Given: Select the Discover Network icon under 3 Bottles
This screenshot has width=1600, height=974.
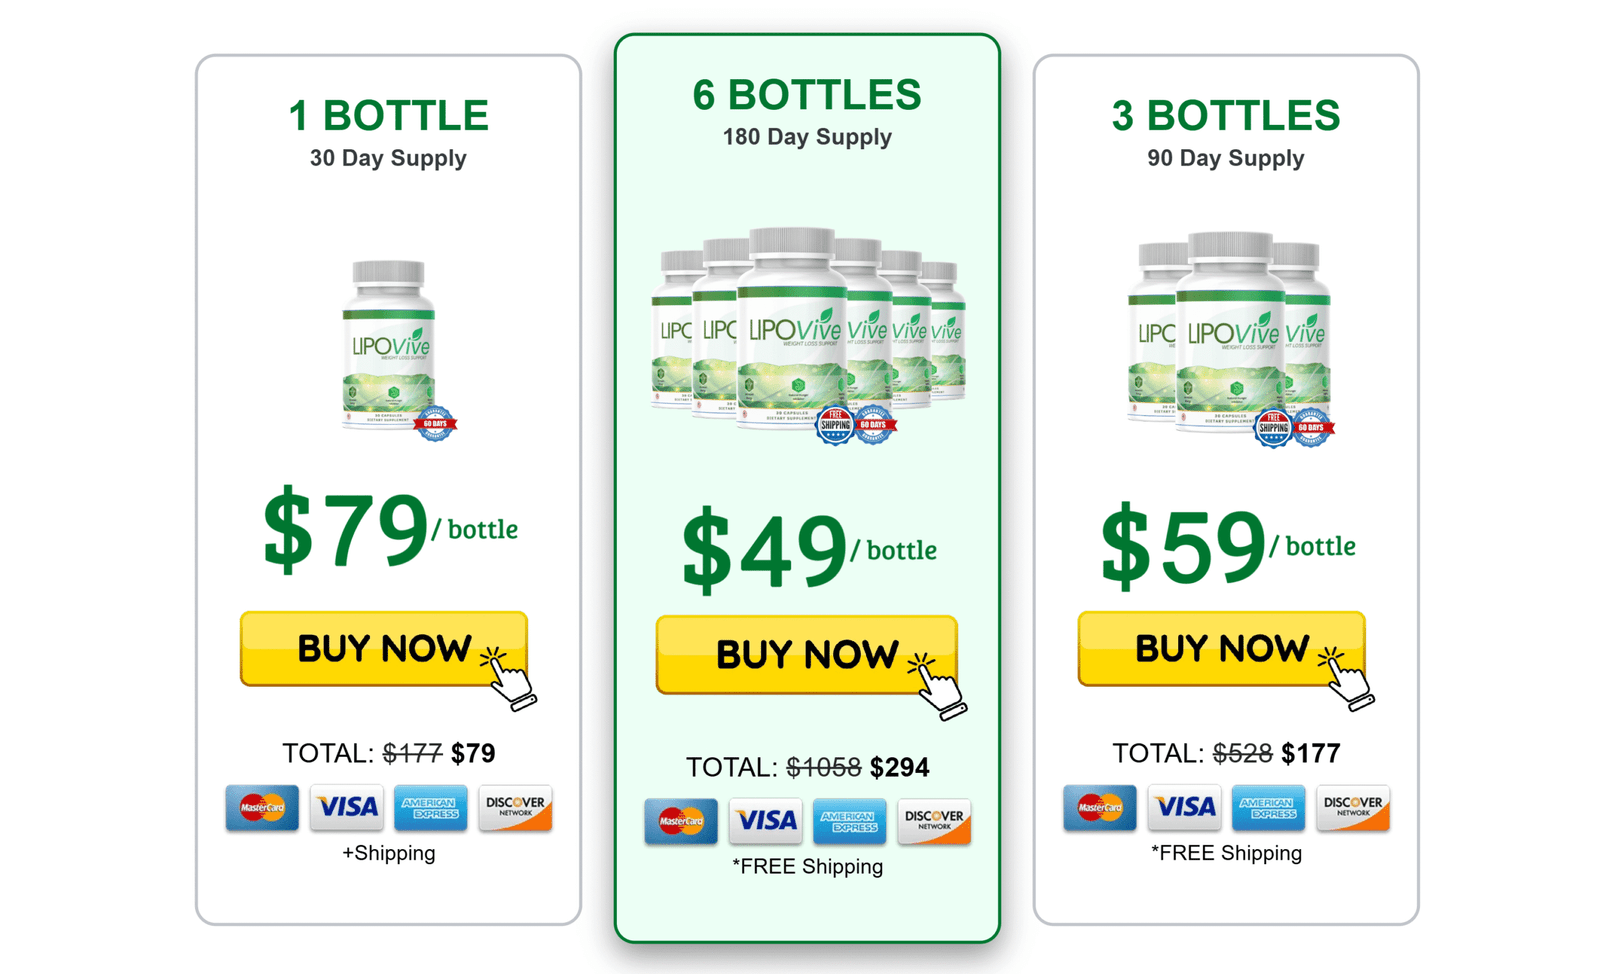Looking at the screenshot, I should 1352,808.
